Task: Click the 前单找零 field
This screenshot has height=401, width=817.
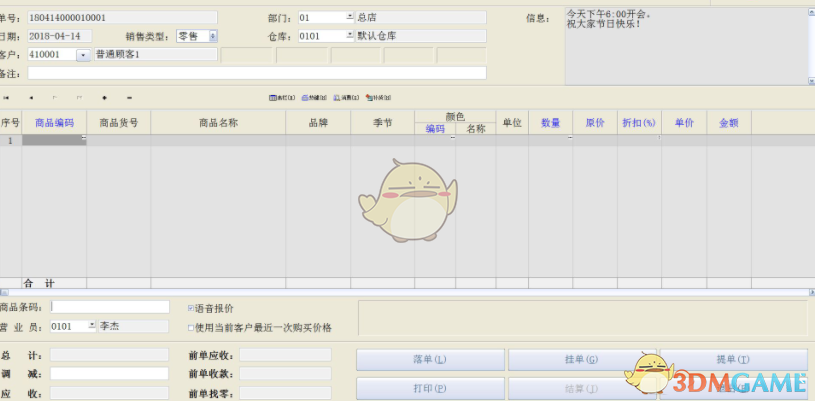Action: 286,393
